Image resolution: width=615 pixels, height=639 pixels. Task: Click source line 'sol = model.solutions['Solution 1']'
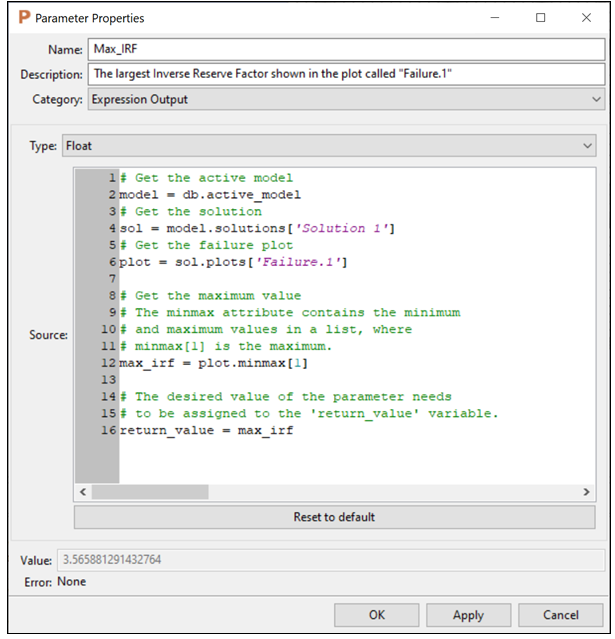(x=257, y=228)
